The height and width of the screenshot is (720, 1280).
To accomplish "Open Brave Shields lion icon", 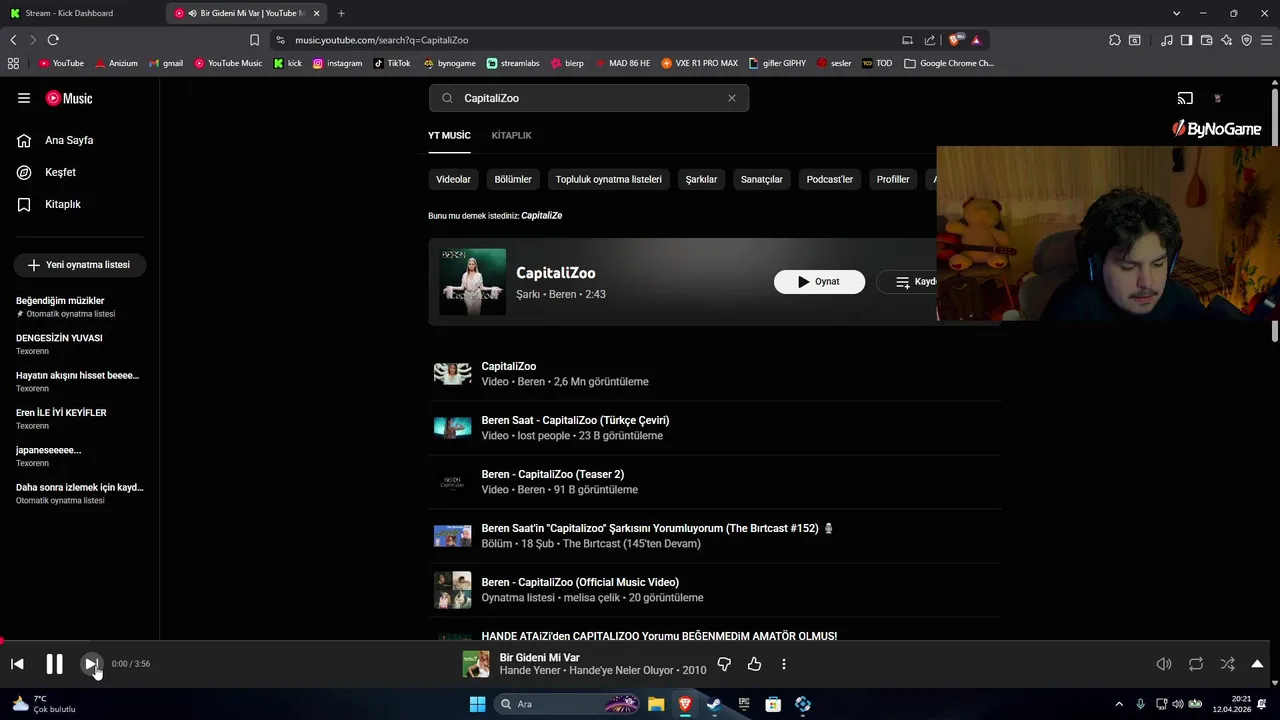I will pyautogui.click(x=955, y=40).
